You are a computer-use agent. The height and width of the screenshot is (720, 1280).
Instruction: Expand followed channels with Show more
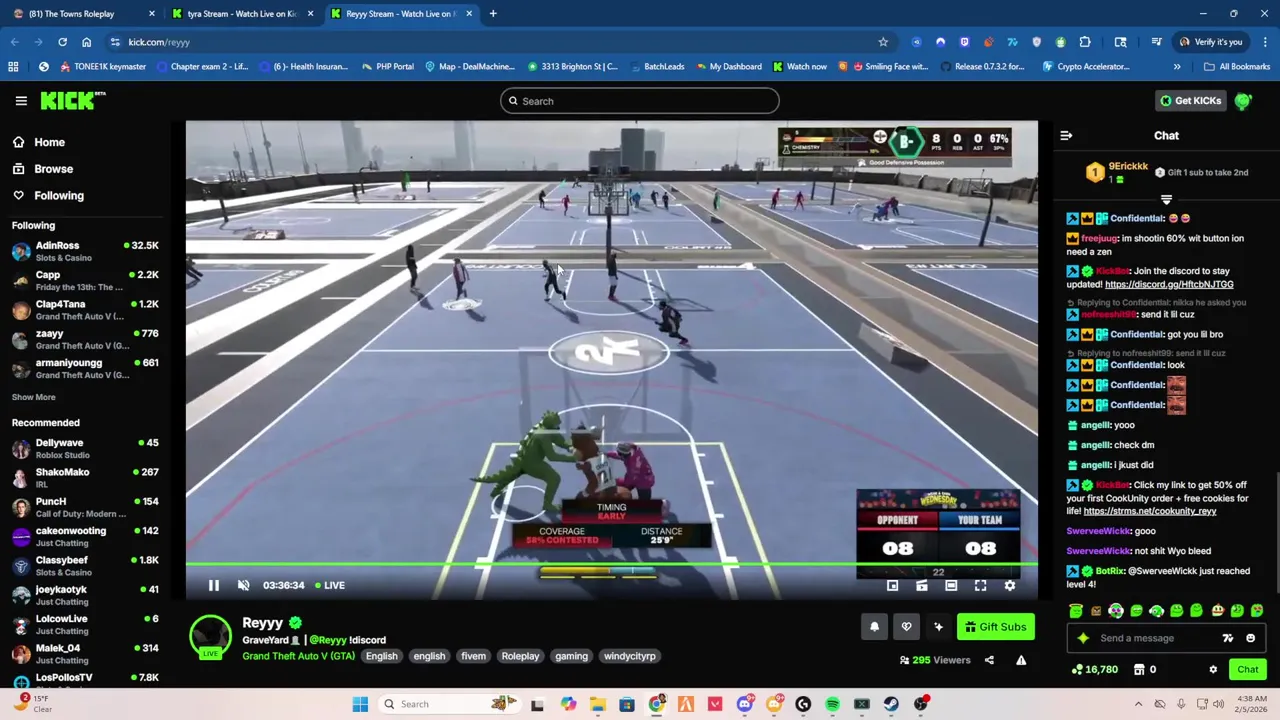point(33,397)
